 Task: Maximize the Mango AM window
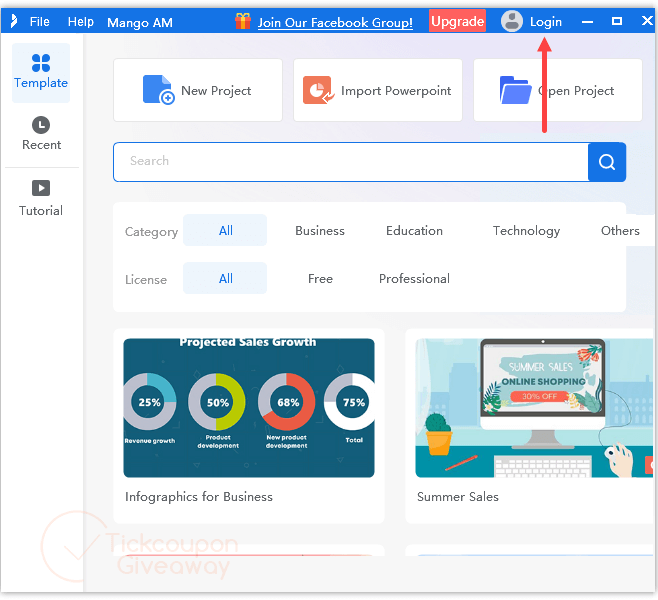pos(617,21)
